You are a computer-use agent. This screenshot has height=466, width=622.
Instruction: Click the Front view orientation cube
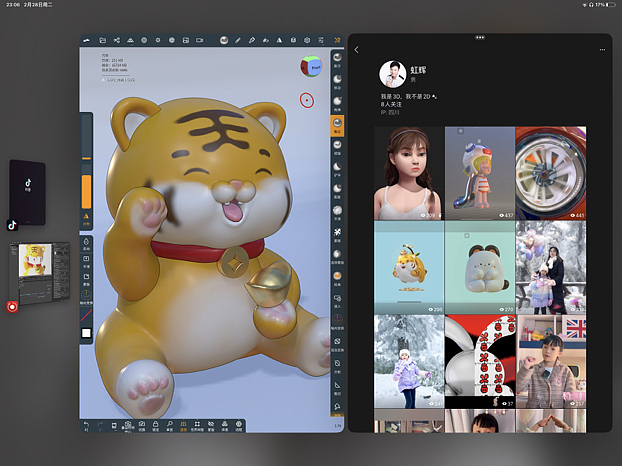point(311,66)
